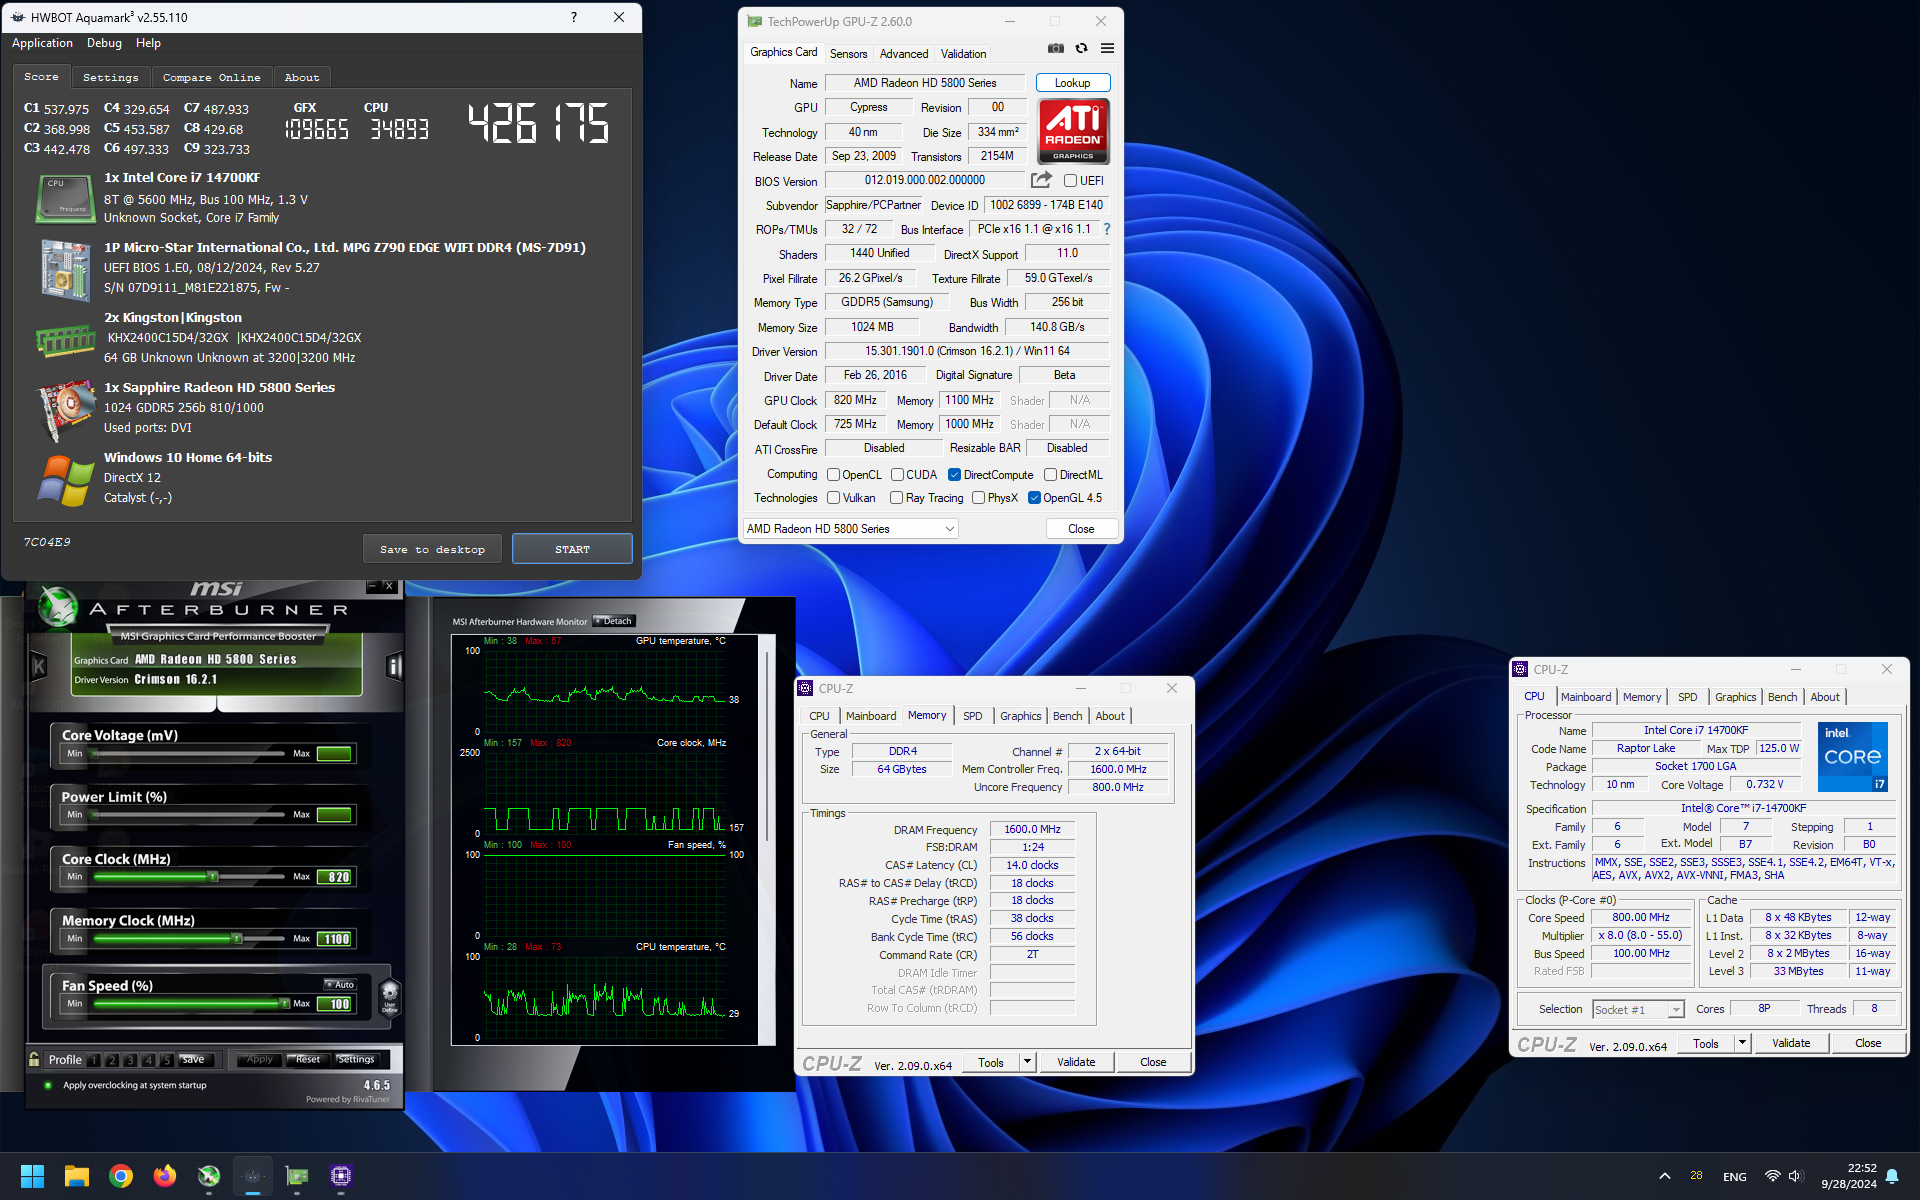Toggle the Vulkan checkbox
Image resolution: width=1920 pixels, height=1200 pixels.
[833, 498]
